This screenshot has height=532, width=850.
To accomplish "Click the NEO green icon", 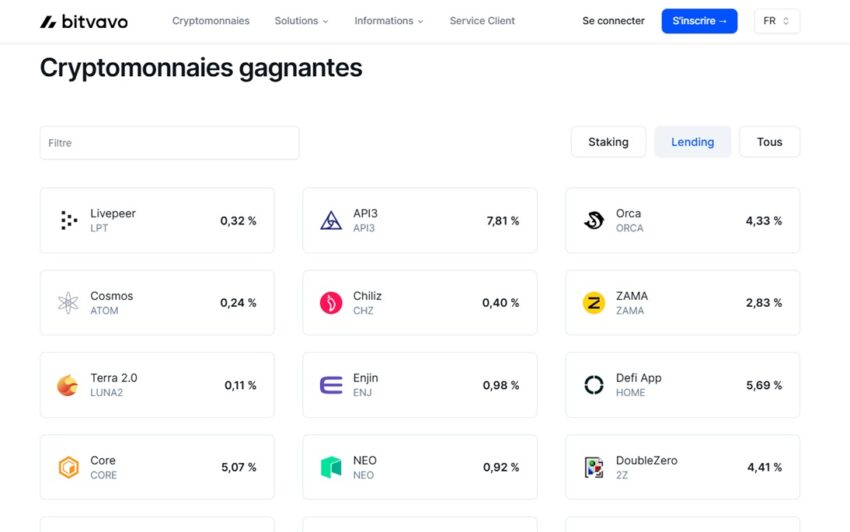I will pos(331,467).
